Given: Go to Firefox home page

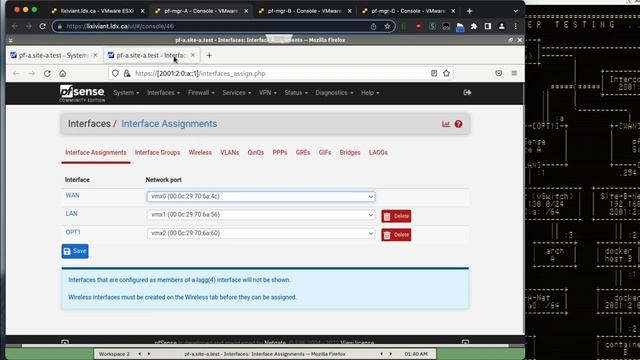Looking at the screenshot, I should click(x=62, y=73).
